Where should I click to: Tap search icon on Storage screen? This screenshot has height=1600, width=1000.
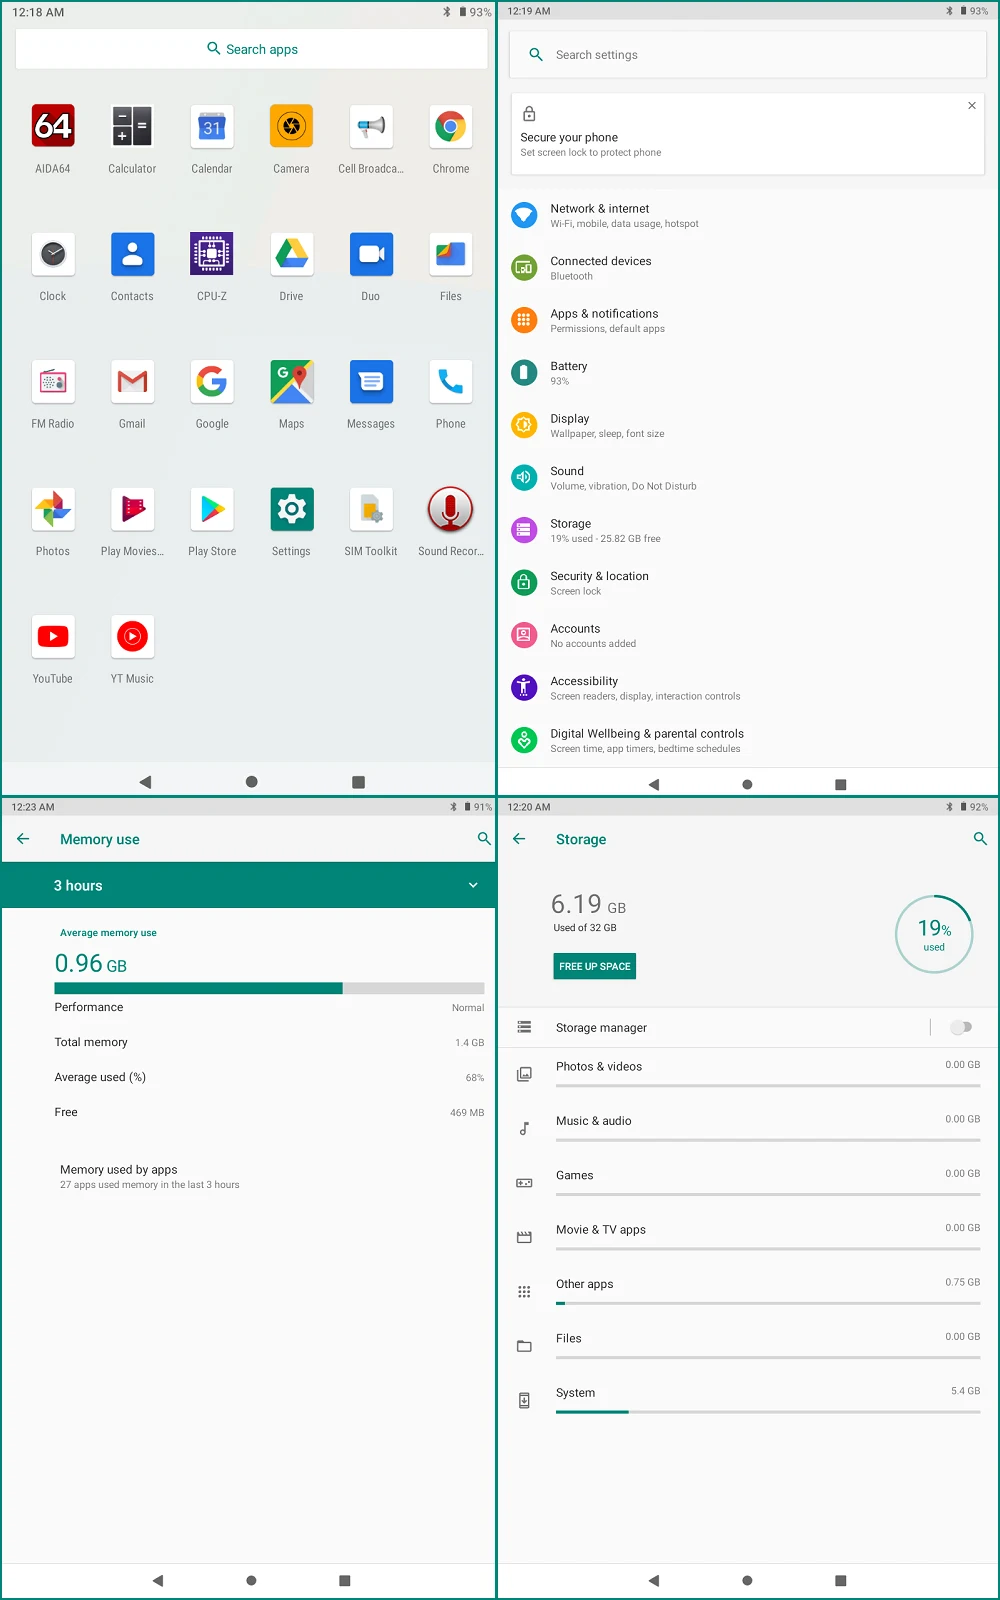980,839
